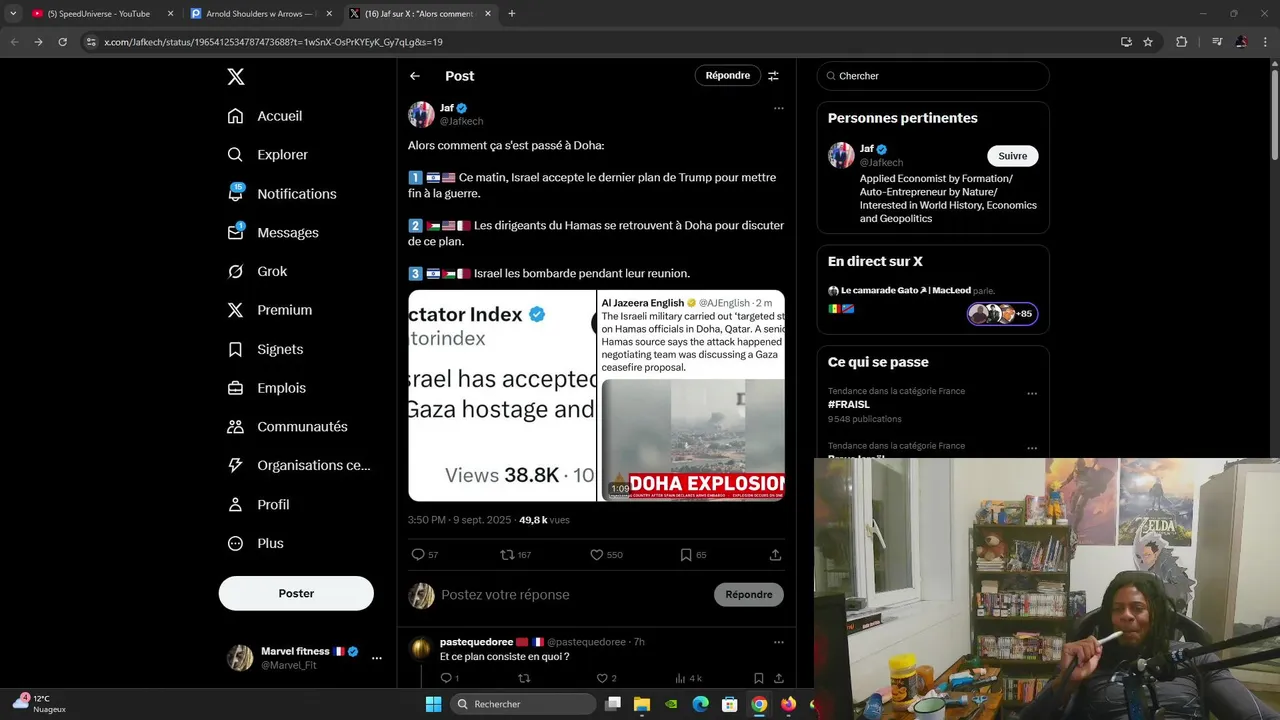This screenshot has height=720, width=1280.
Task: Like pastequedoree's comment
Action: click(607, 678)
